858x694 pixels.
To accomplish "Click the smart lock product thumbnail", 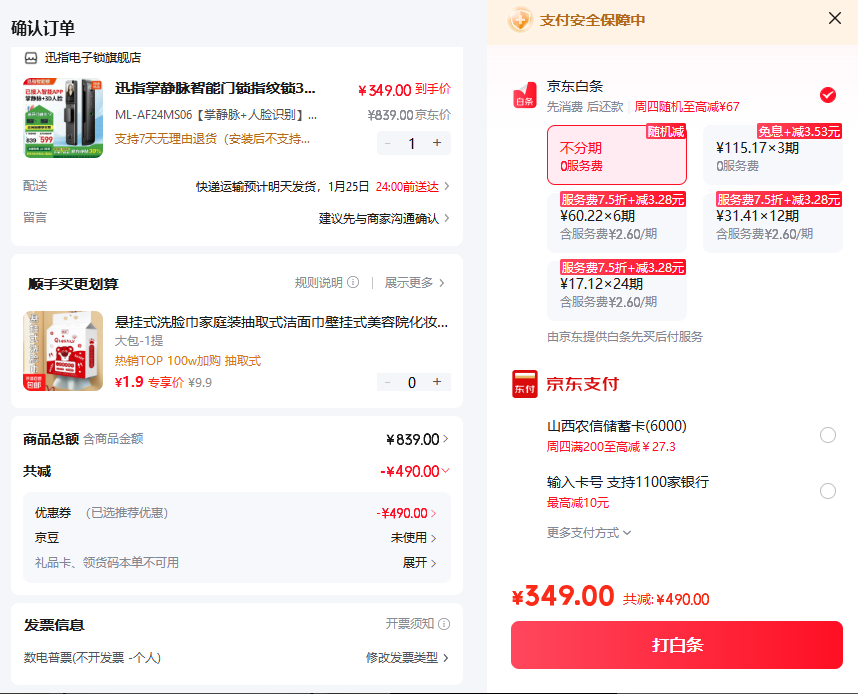I will tap(63, 118).
